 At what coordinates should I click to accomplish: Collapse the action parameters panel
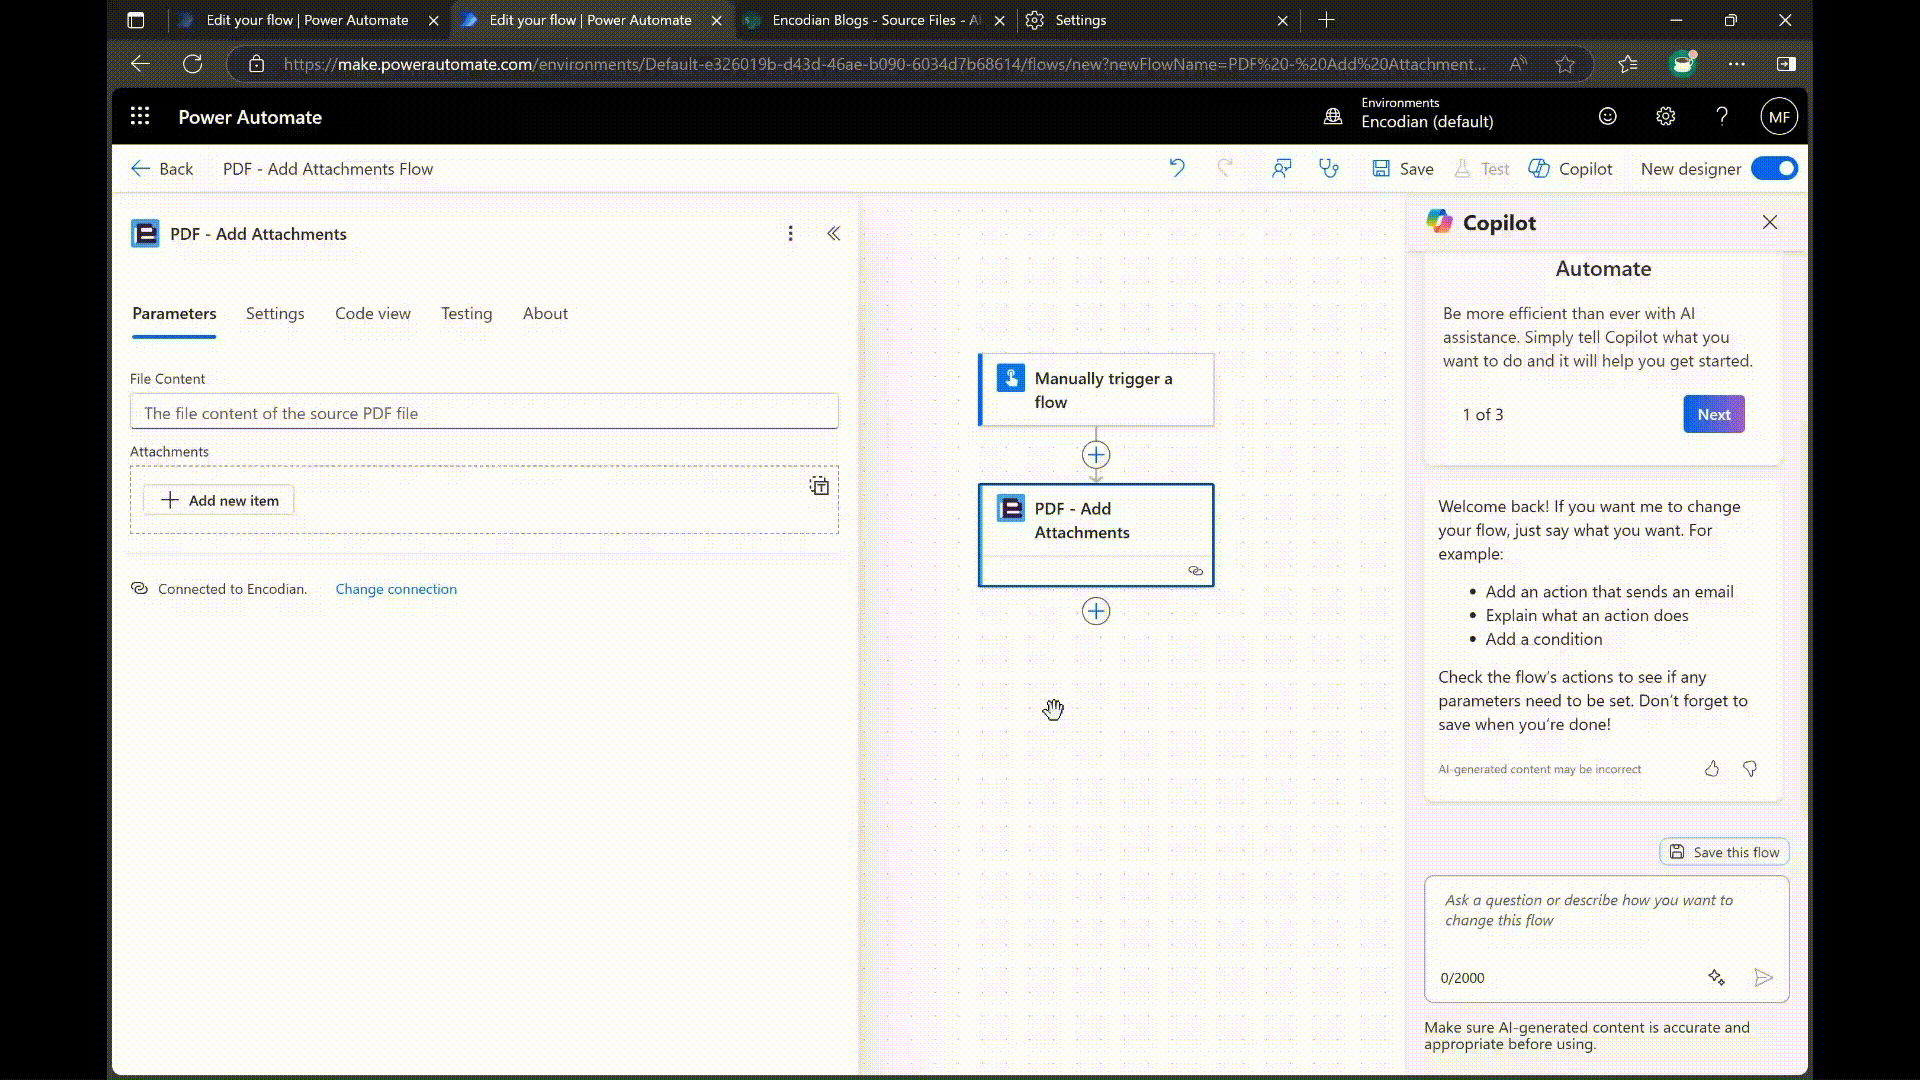[x=833, y=233]
